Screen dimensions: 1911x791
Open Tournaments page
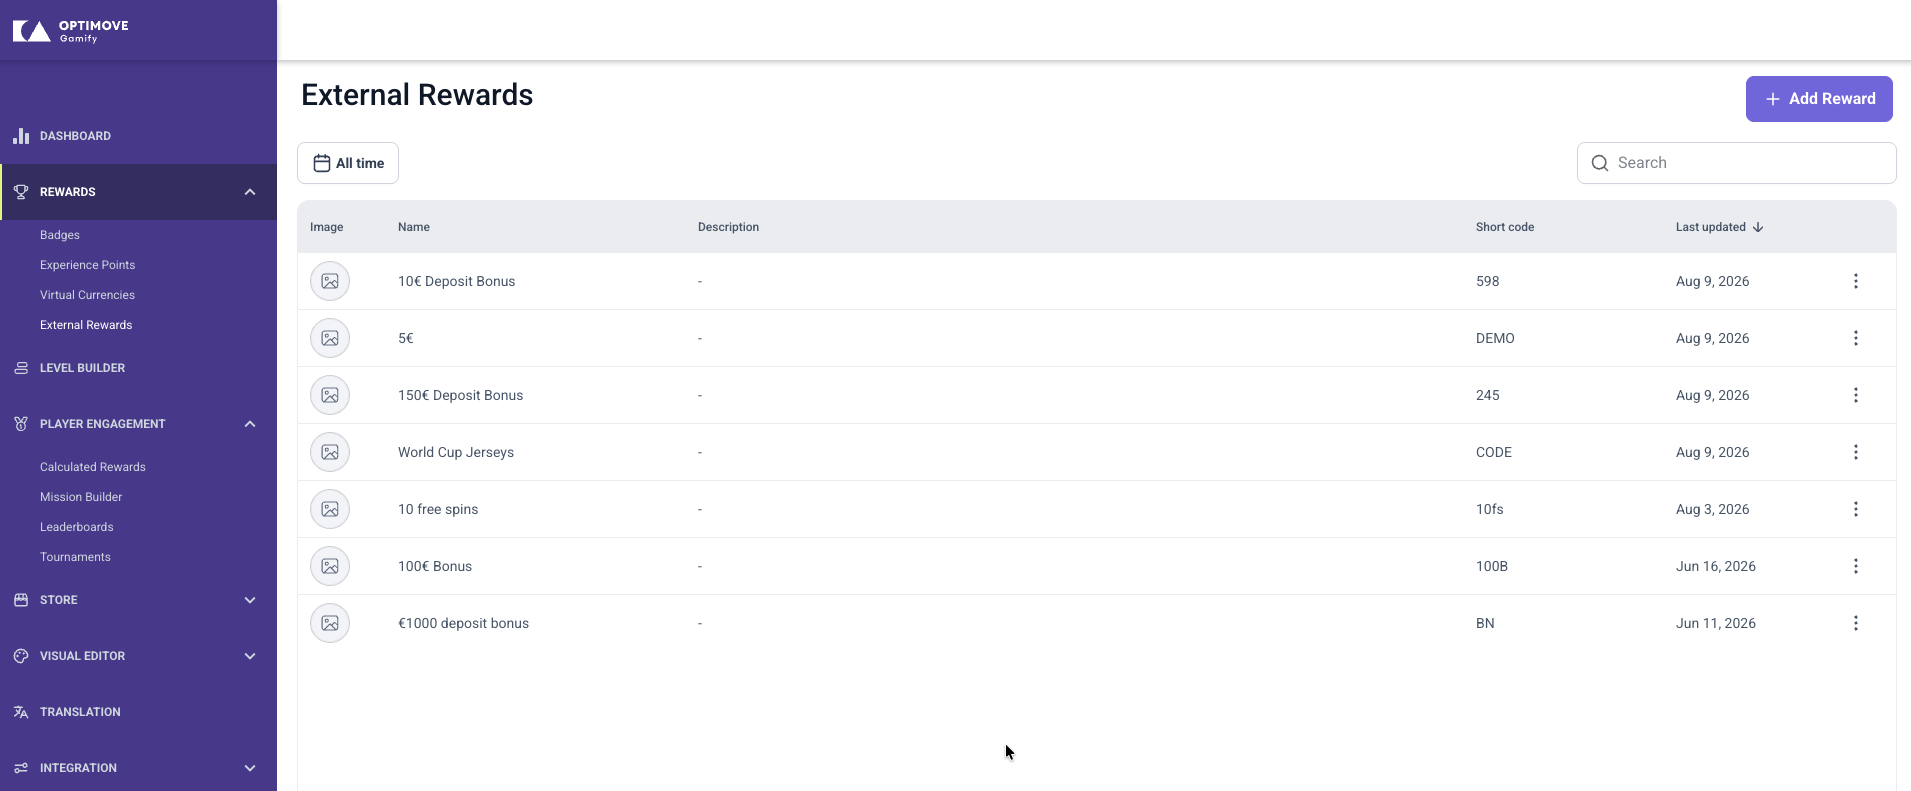click(75, 557)
